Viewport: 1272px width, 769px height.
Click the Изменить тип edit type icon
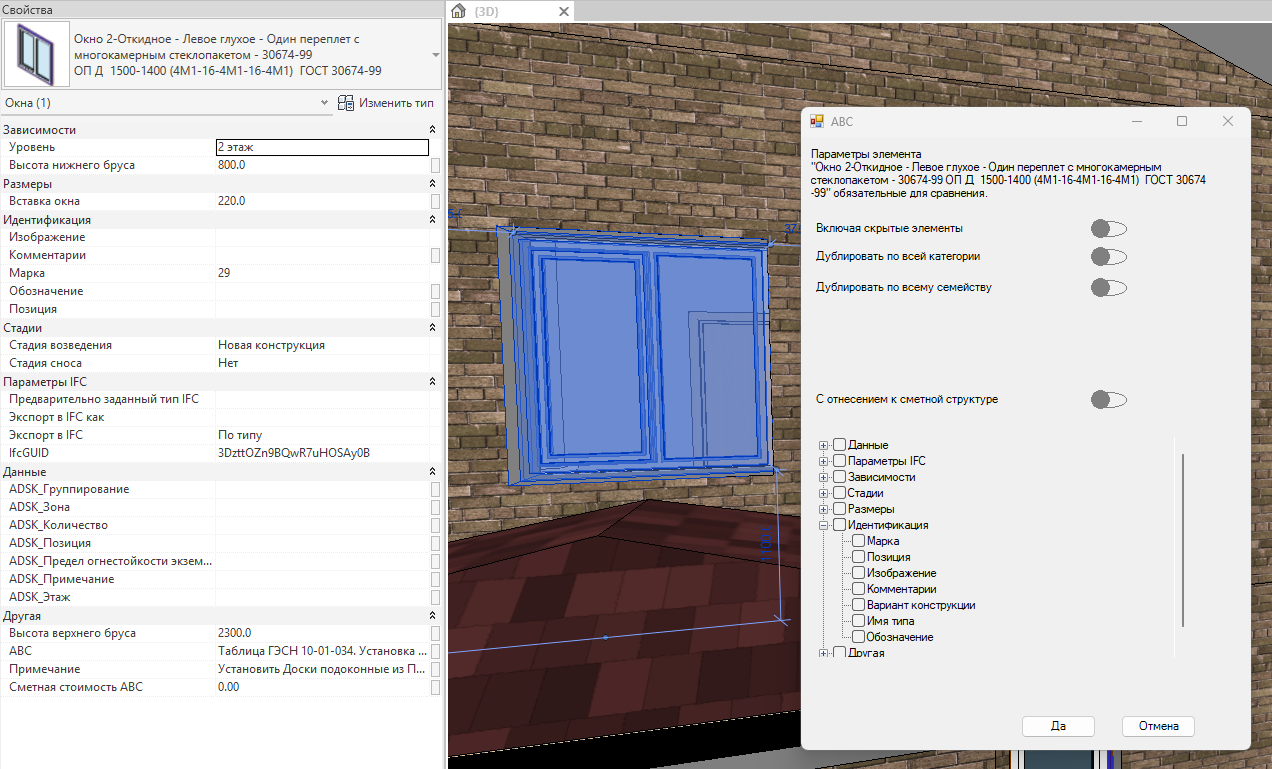[346, 103]
